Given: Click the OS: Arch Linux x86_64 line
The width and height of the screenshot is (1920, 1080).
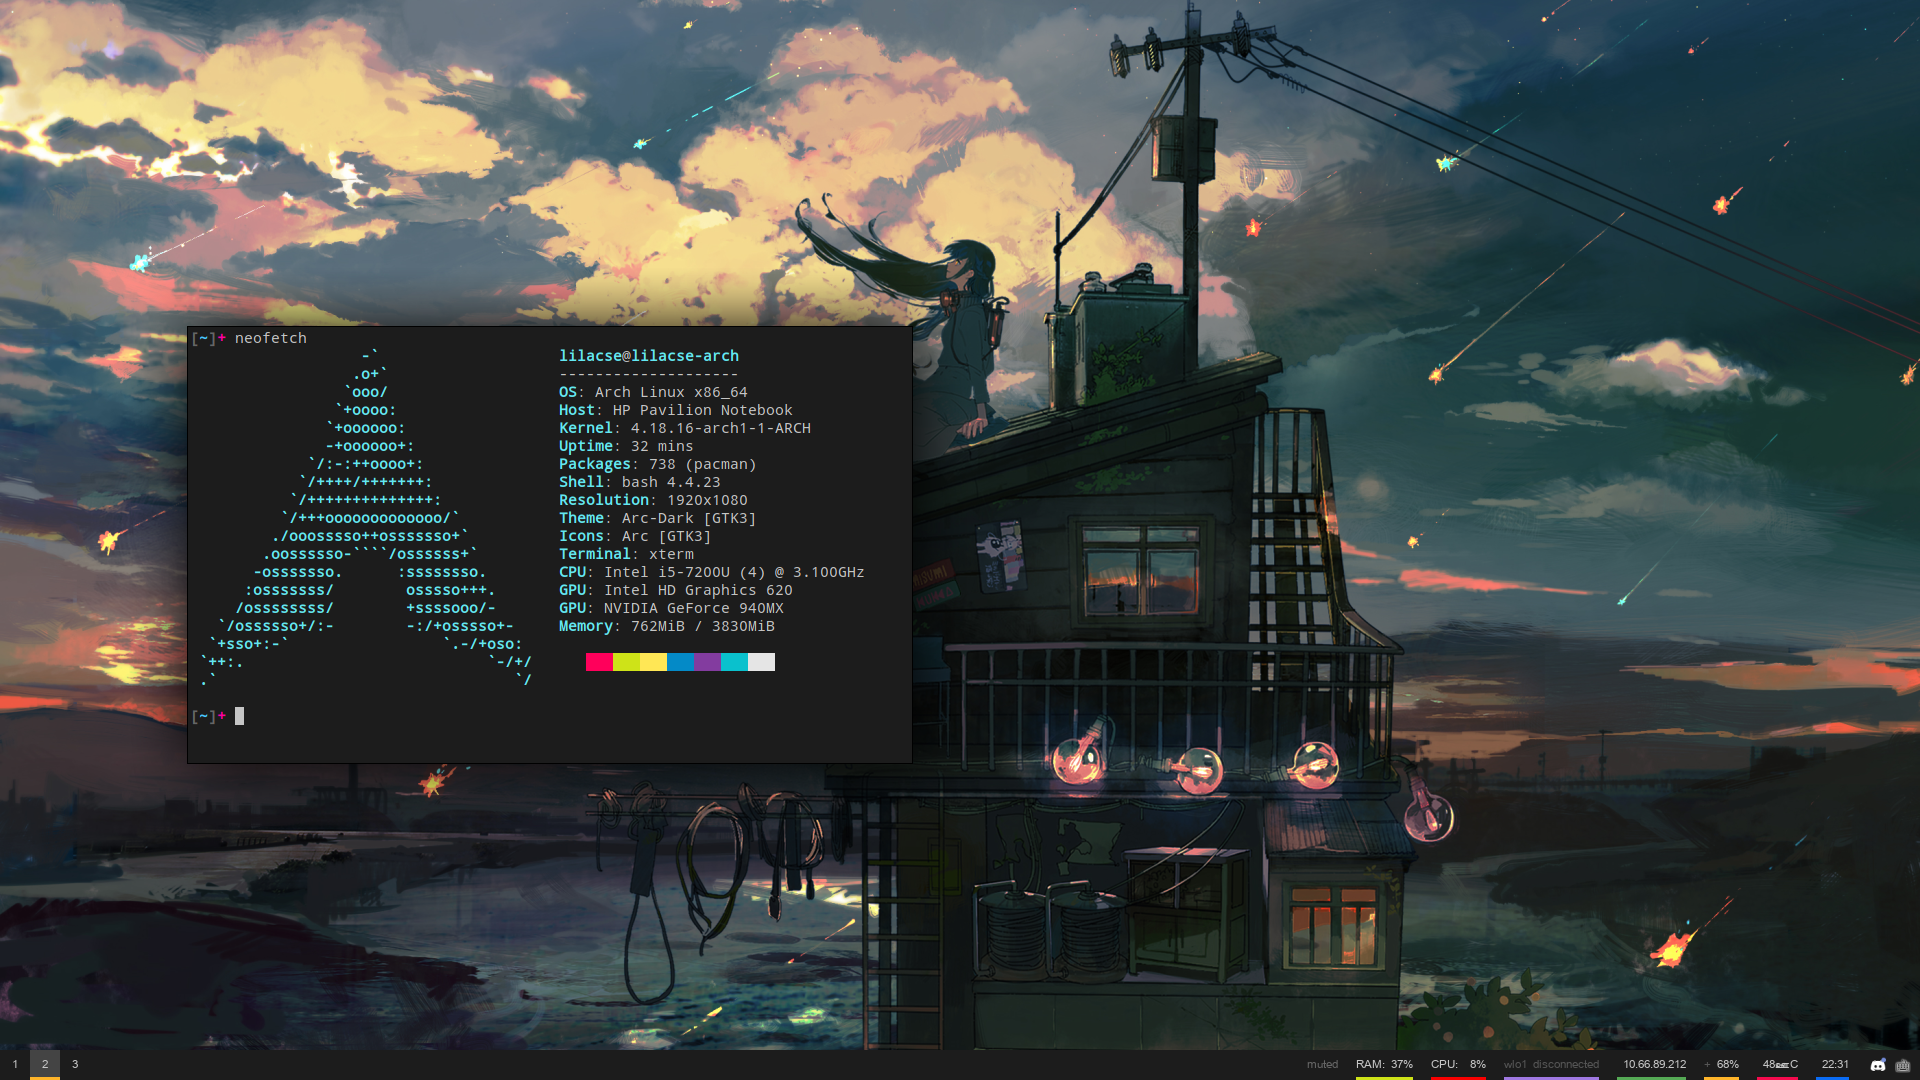Looking at the screenshot, I should tap(653, 392).
